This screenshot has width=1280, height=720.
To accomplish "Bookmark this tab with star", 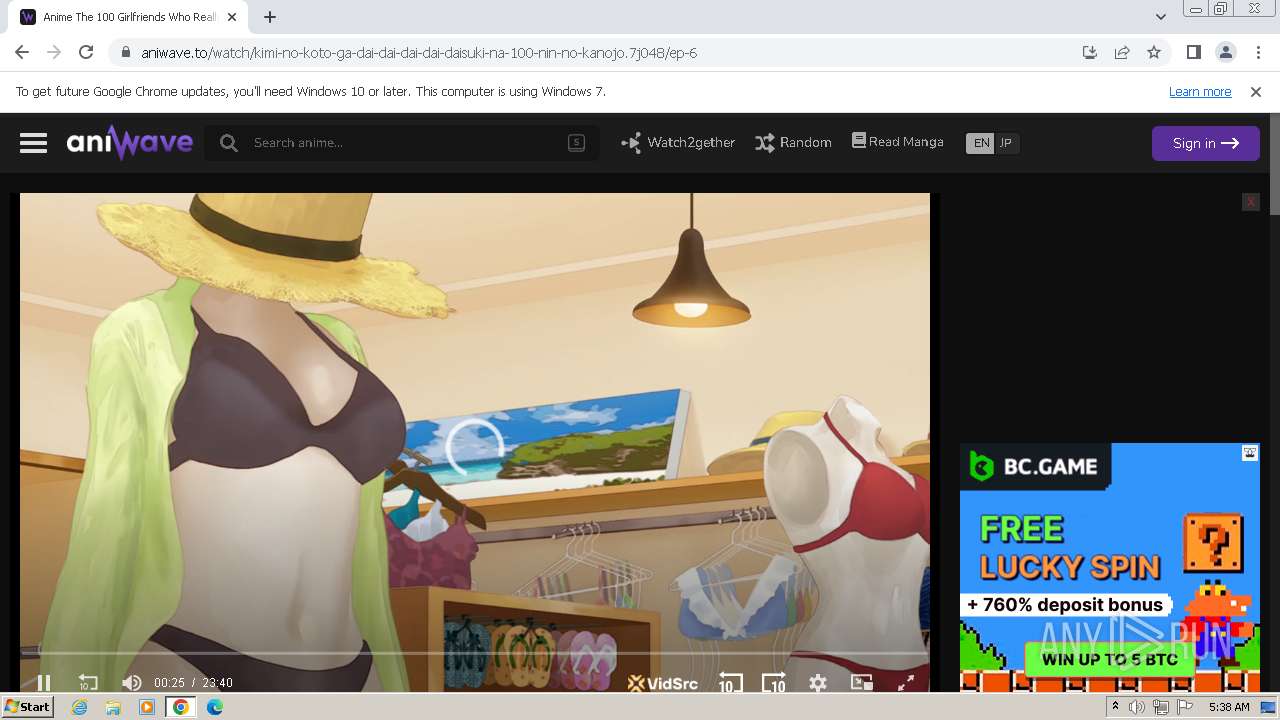I will (1154, 52).
